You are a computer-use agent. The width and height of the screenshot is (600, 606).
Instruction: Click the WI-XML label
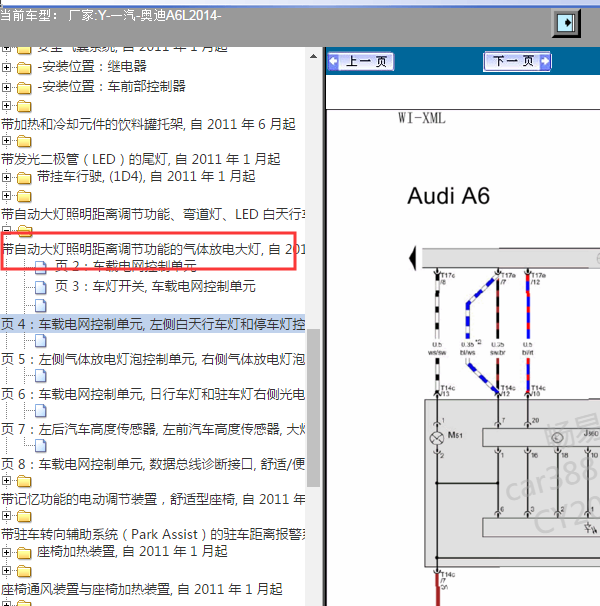(x=422, y=118)
